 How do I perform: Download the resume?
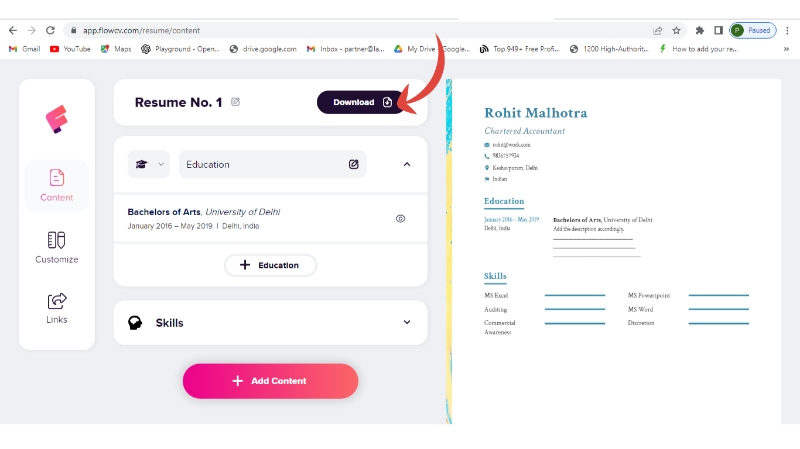[361, 102]
